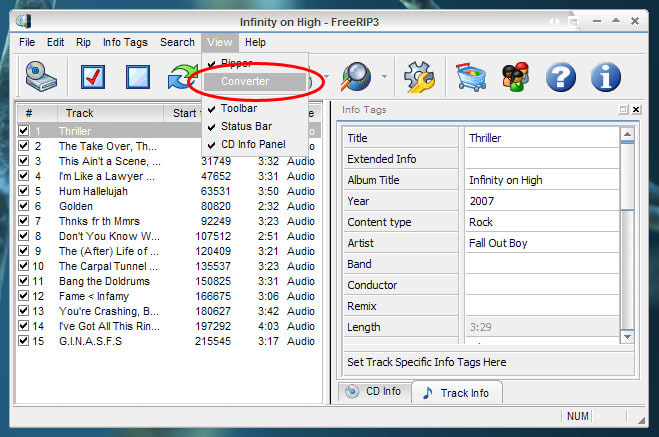Image resolution: width=659 pixels, height=437 pixels.
Task: Switch to the CD Info tab
Action: coord(375,392)
